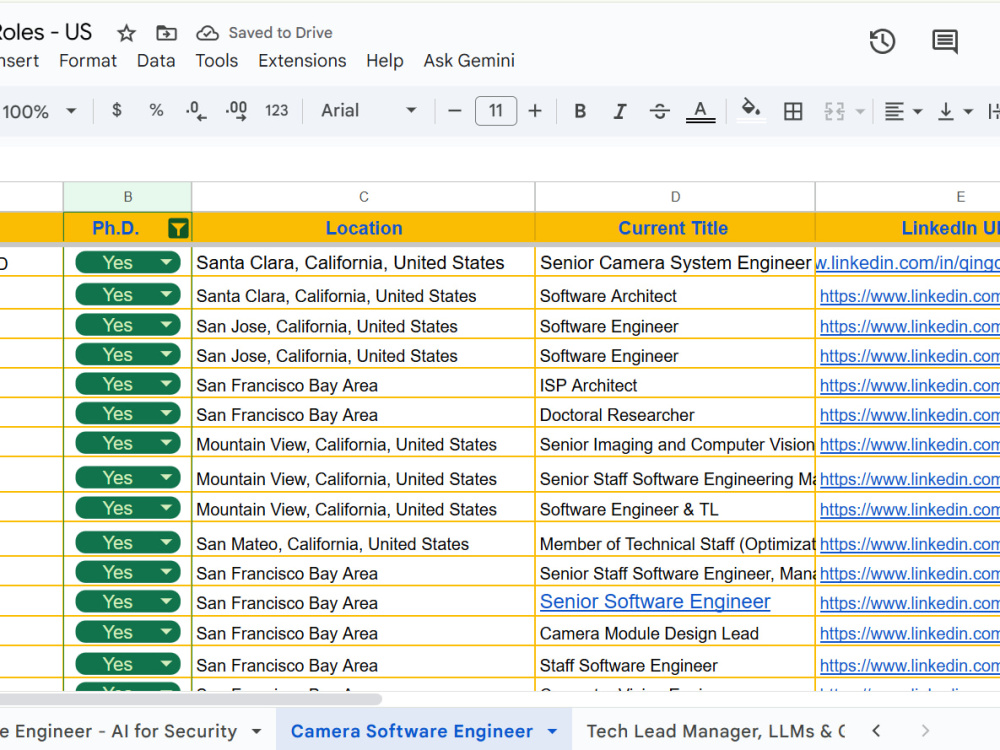This screenshot has width=1000, height=750.
Task: Open the Tools menu
Action: (216, 61)
